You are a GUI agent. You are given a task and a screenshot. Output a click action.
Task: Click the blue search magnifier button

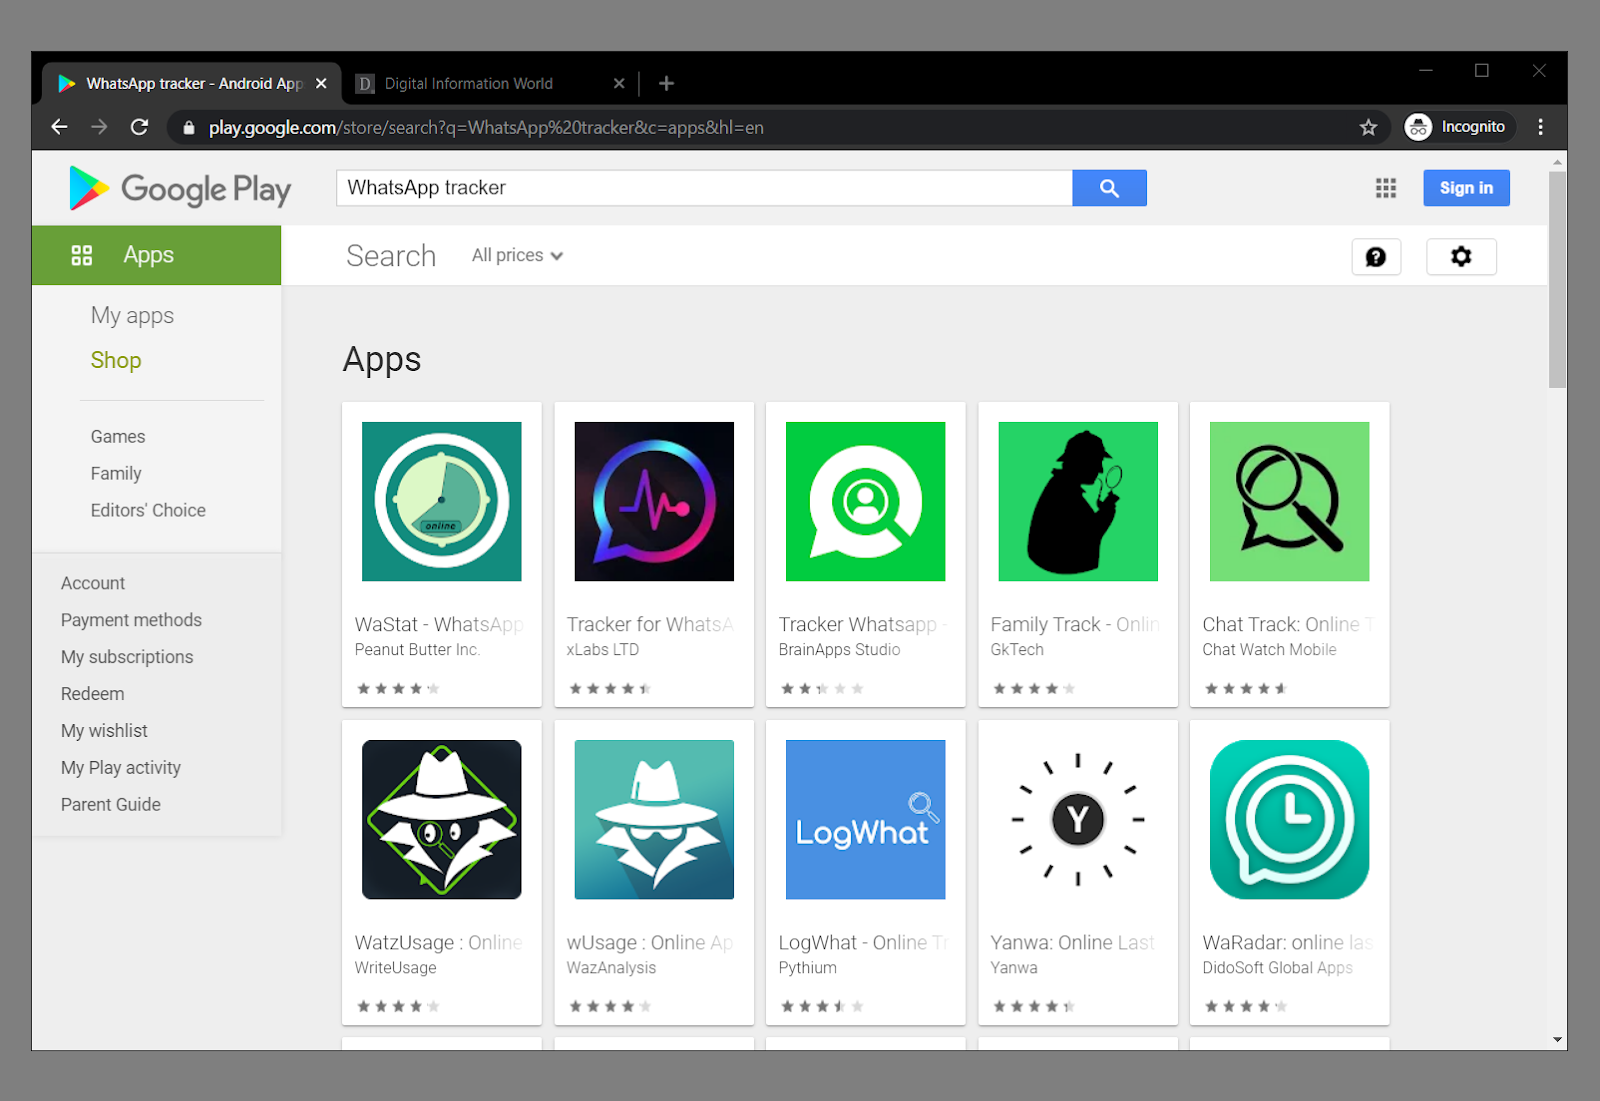tap(1109, 188)
